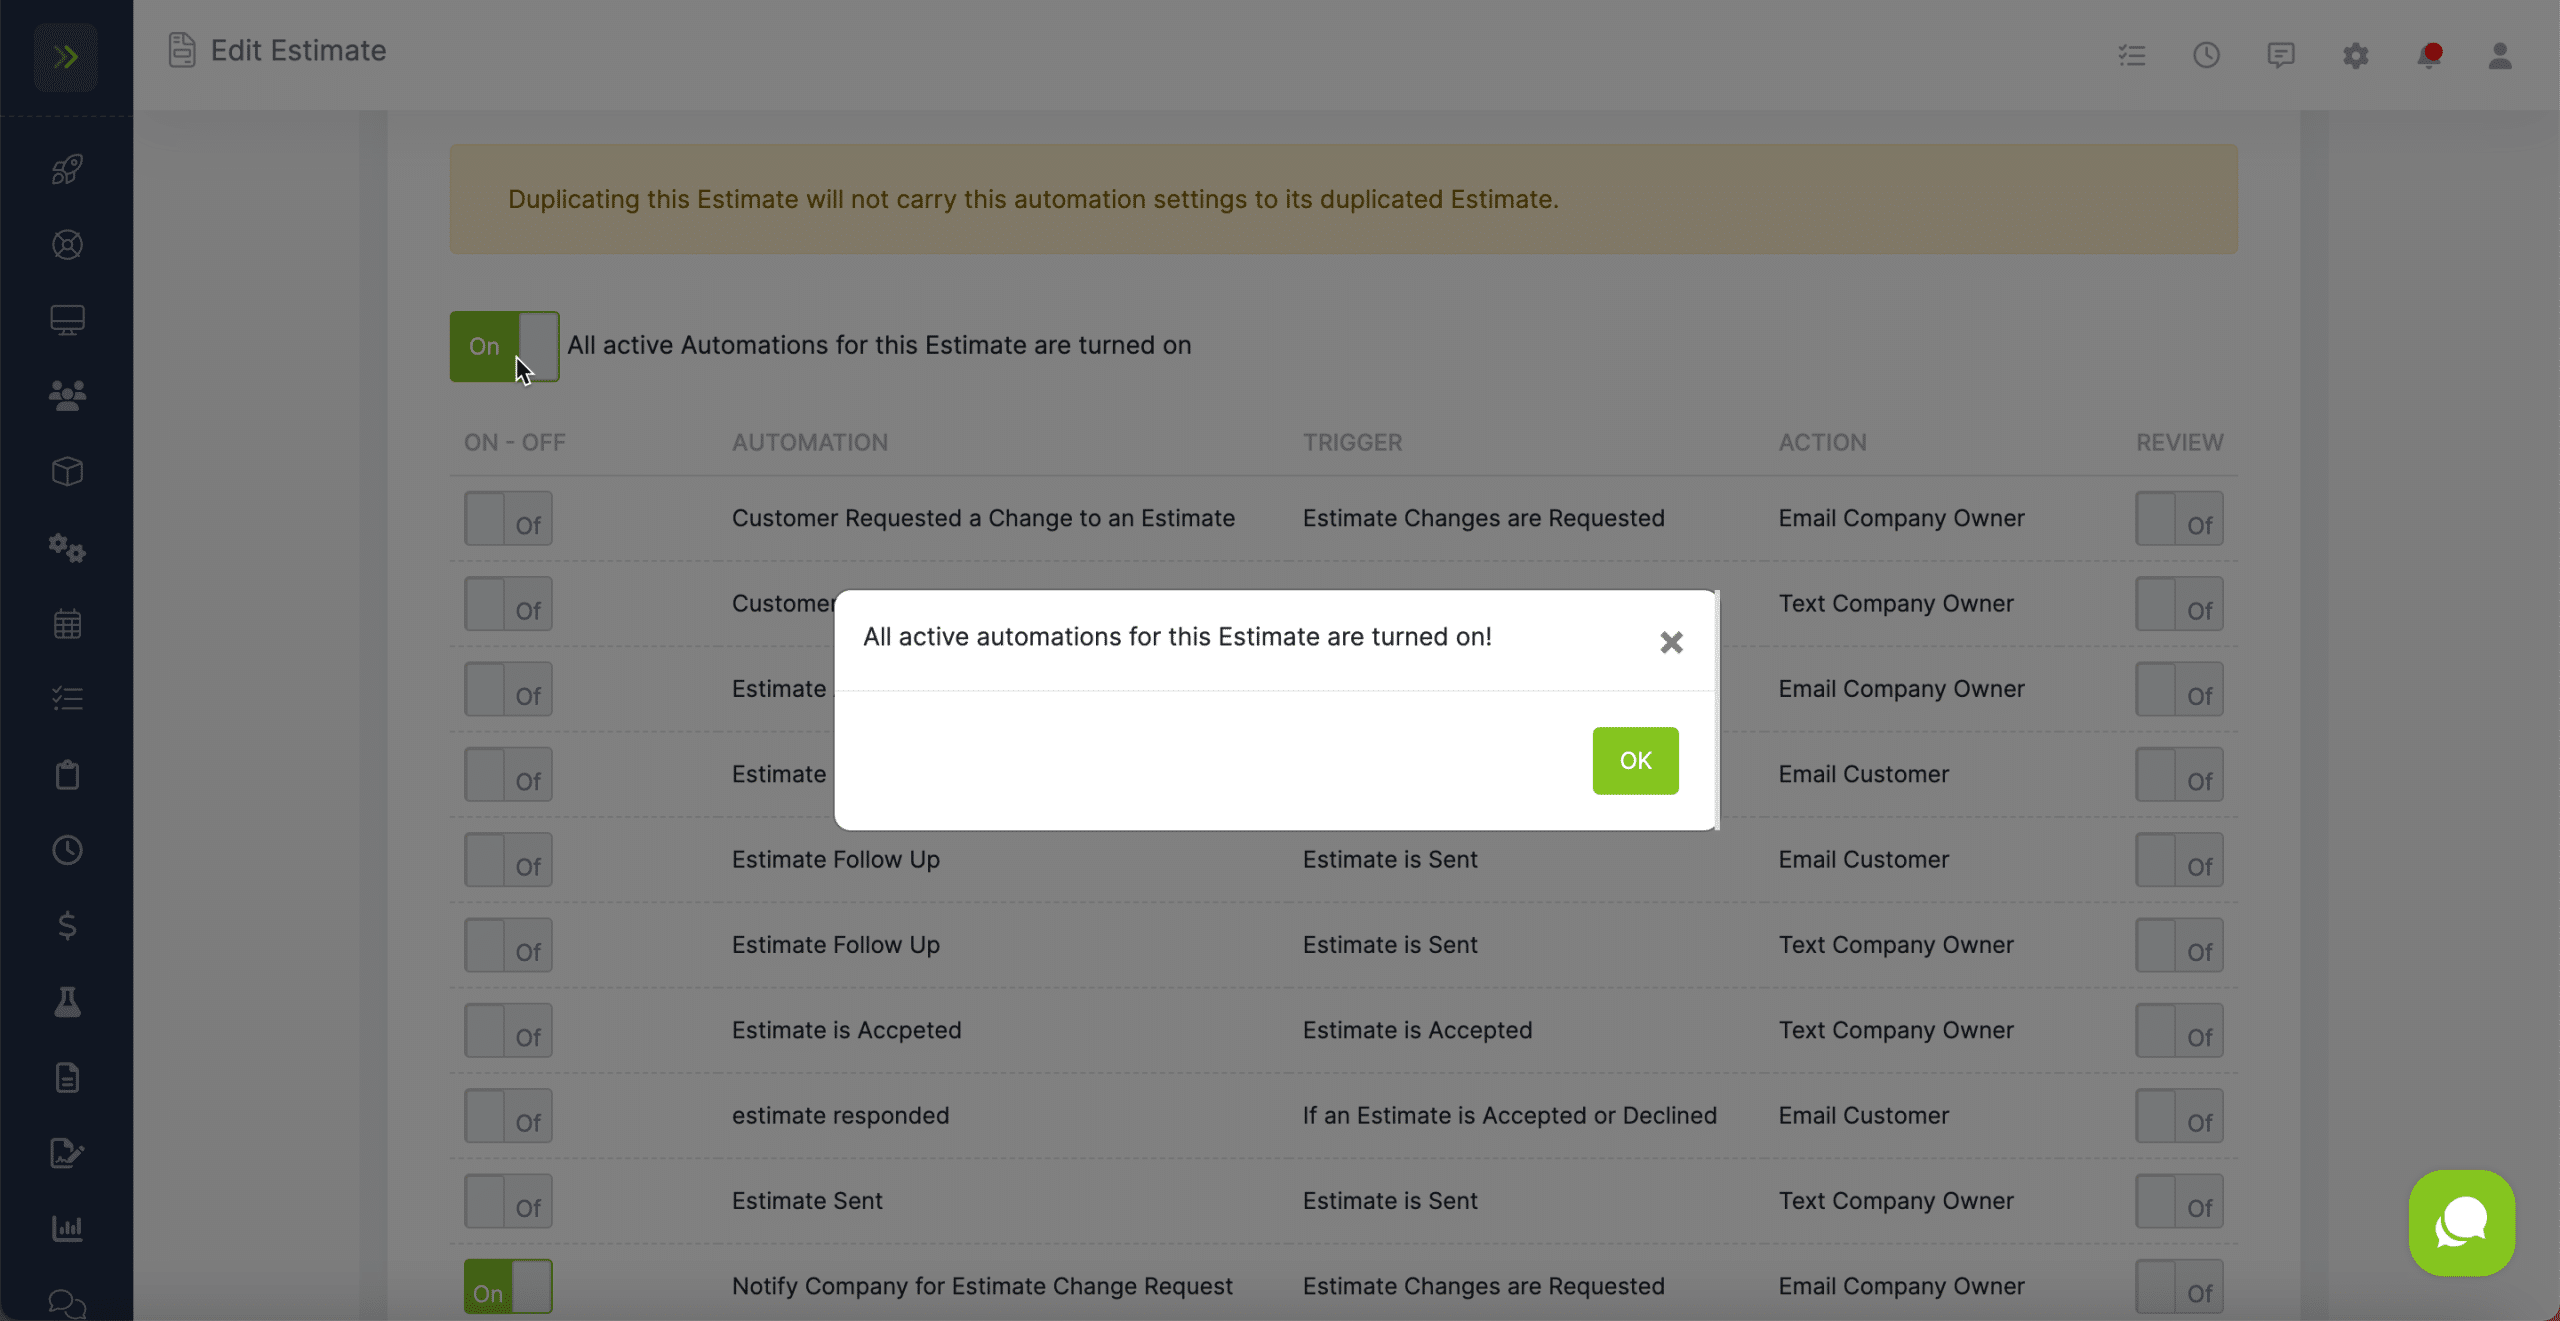Toggle review switch for Notify Company row

point(2179,1286)
